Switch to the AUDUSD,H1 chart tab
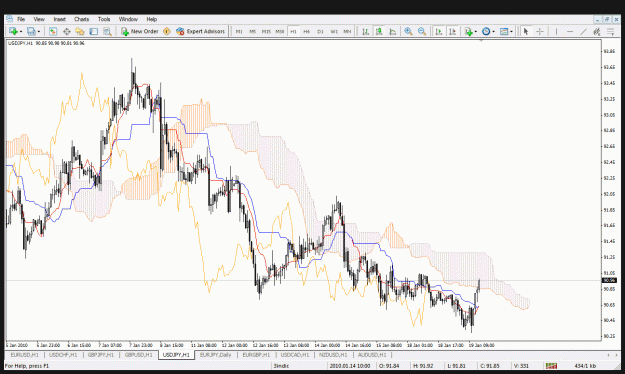This screenshot has width=625, height=374. coord(371,355)
